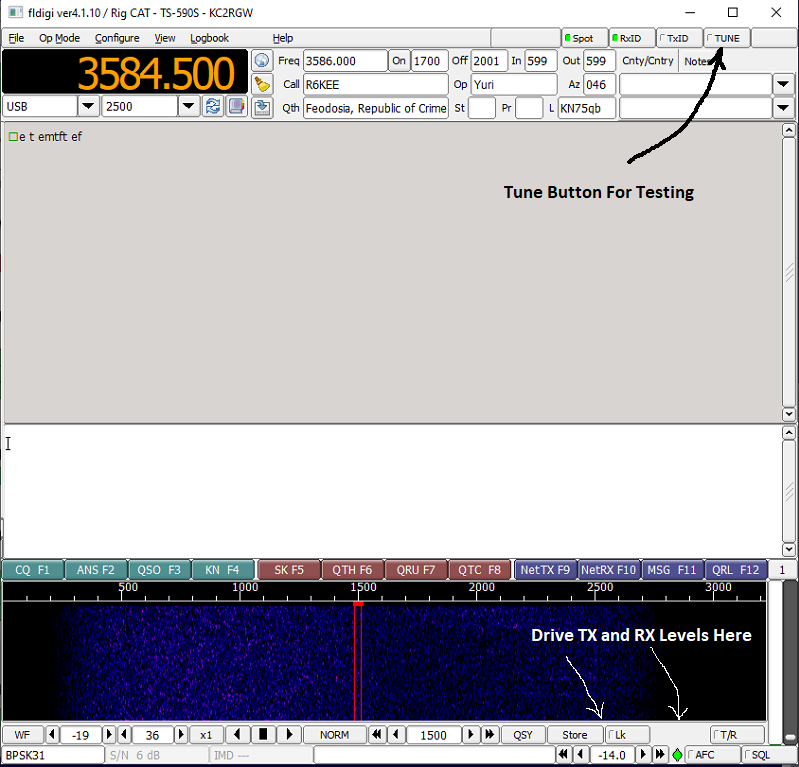This screenshot has height=767, width=799.
Task: Click the waterfall center square button
Action: (x=263, y=735)
